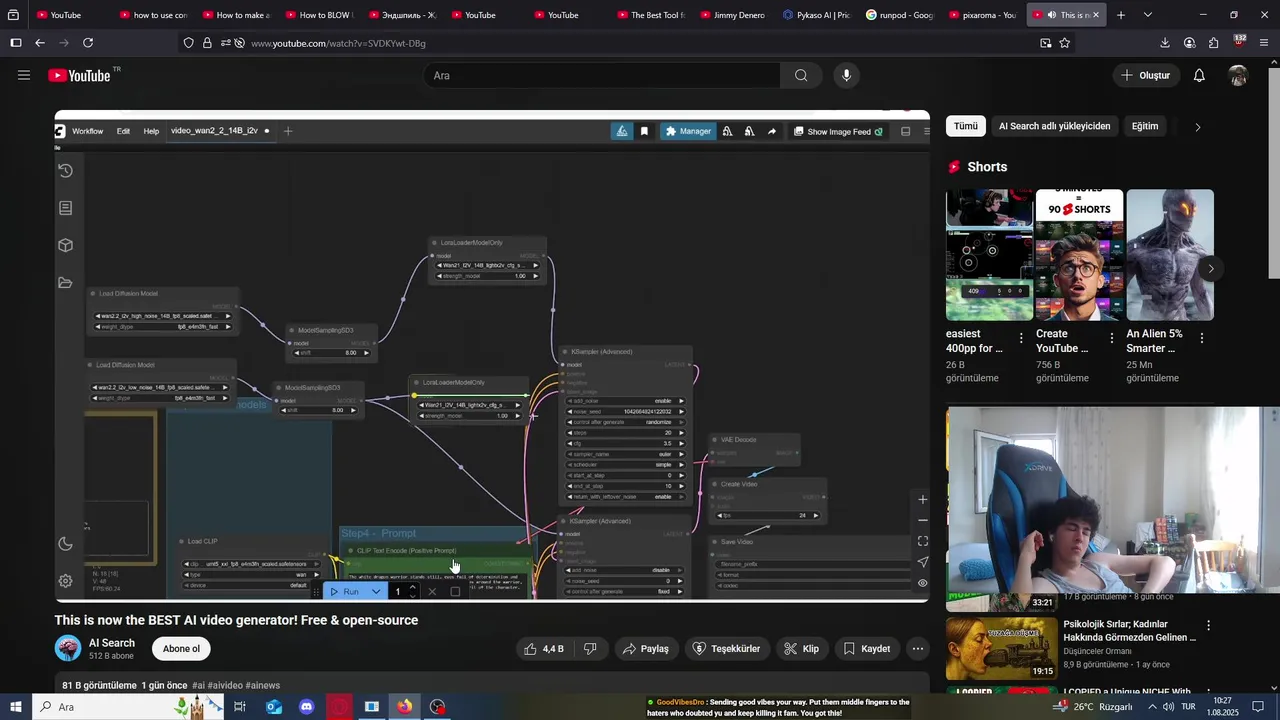Click the ComfyUI bookmark icon
Image resolution: width=1280 pixels, height=720 pixels.
644,131
